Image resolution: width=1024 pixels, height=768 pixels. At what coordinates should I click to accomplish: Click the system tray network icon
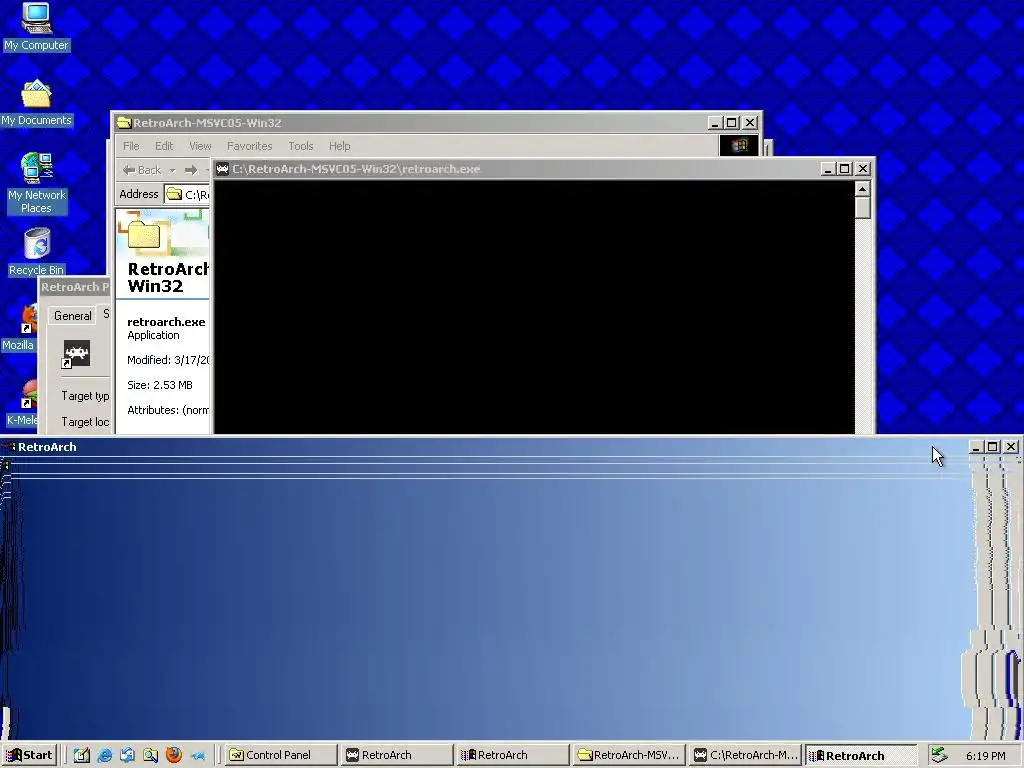pyautogui.click(x=938, y=755)
